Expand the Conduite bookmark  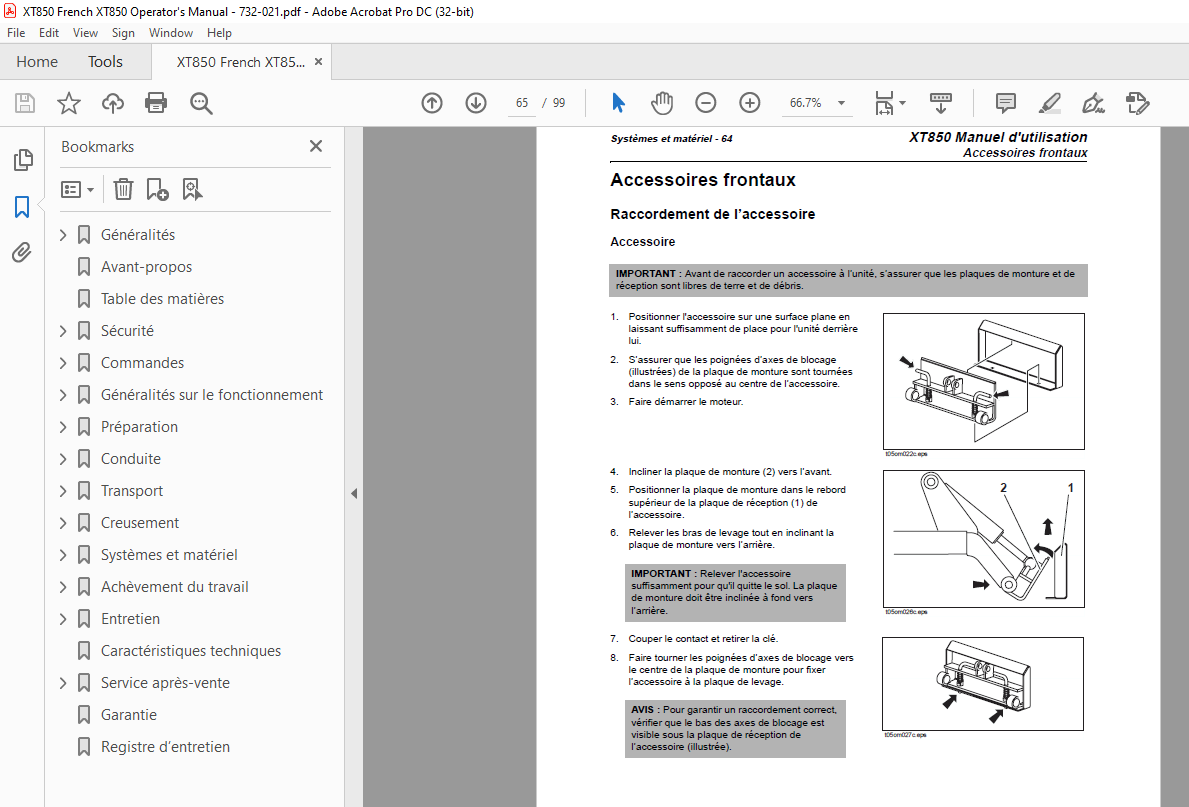64,459
